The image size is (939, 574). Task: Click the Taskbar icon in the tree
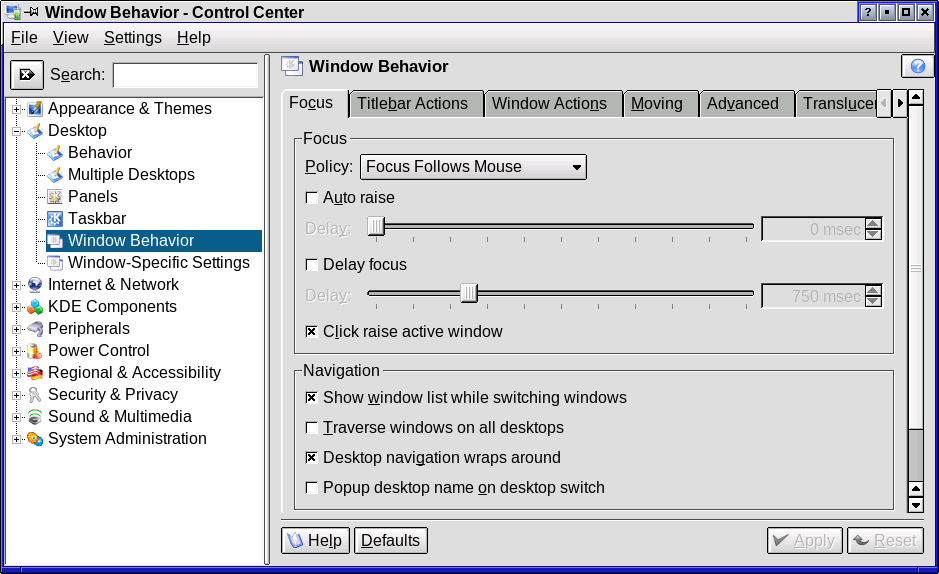point(55,218)
